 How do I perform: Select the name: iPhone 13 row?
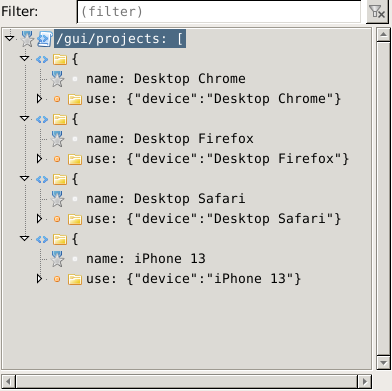[146, 259]
